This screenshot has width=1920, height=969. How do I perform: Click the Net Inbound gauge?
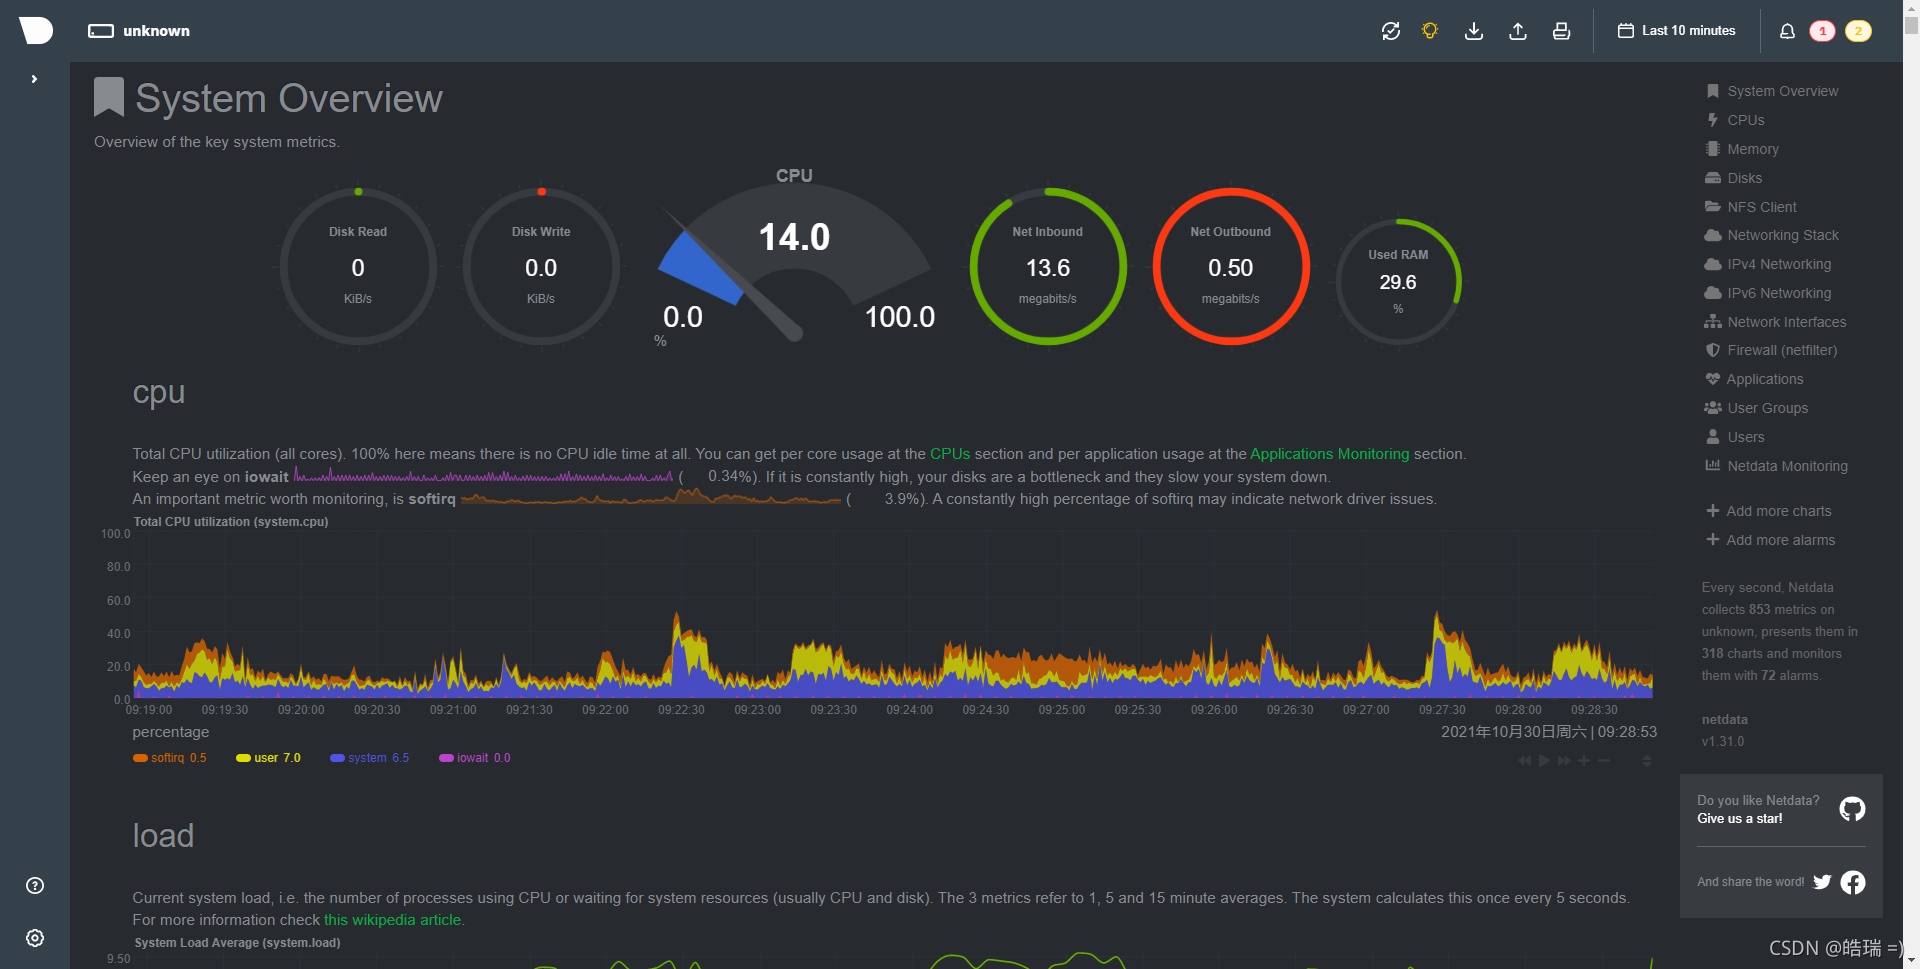tap(1048, 267)
